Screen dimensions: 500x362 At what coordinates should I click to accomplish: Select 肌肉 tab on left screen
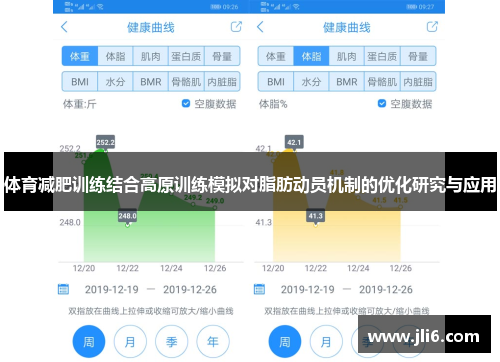(151, 56)
